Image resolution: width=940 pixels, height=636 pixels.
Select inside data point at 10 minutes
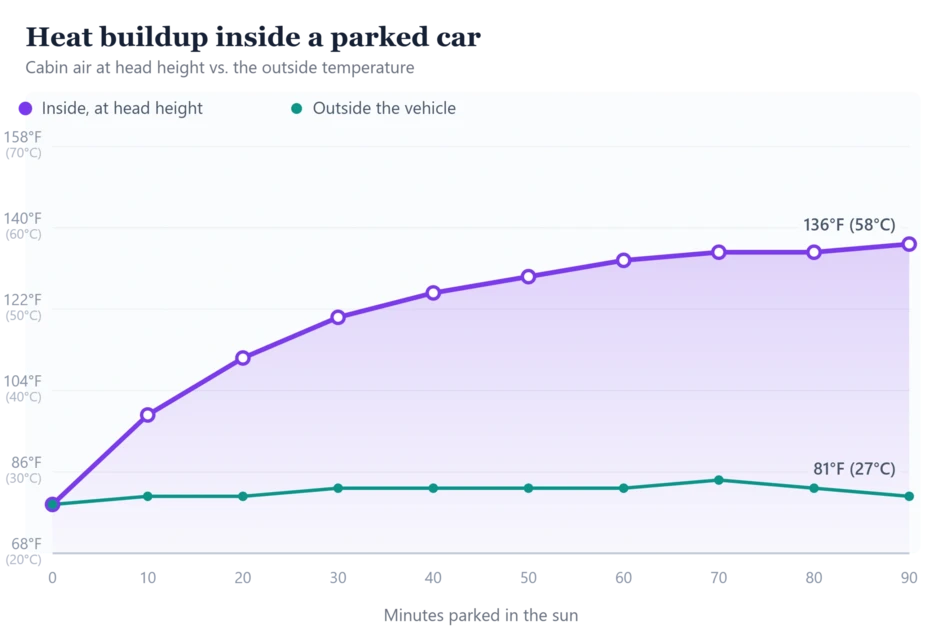pos(147,415)
